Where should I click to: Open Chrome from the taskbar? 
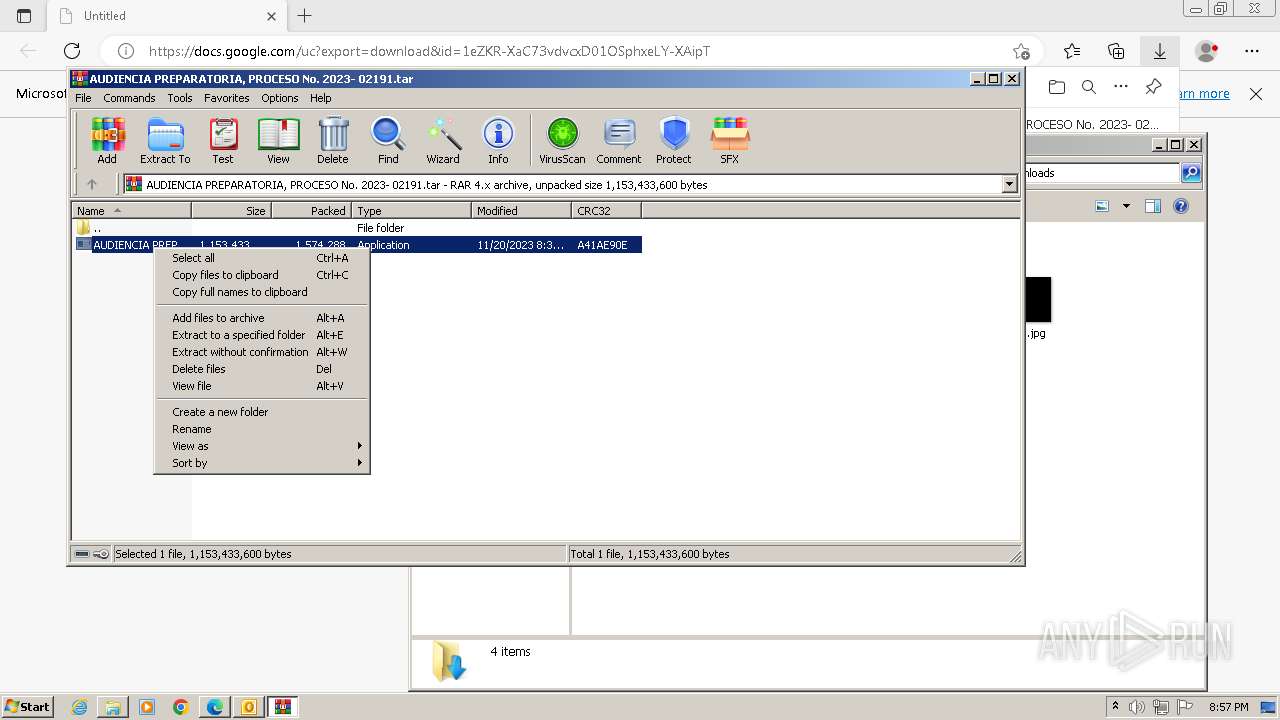(181, 707)
